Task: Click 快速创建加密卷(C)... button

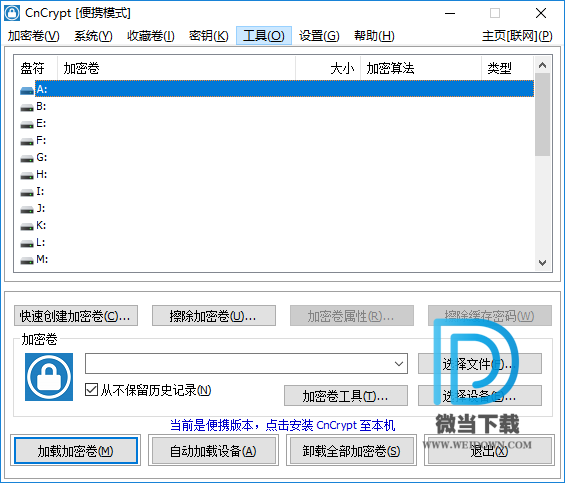Action: 76,316
